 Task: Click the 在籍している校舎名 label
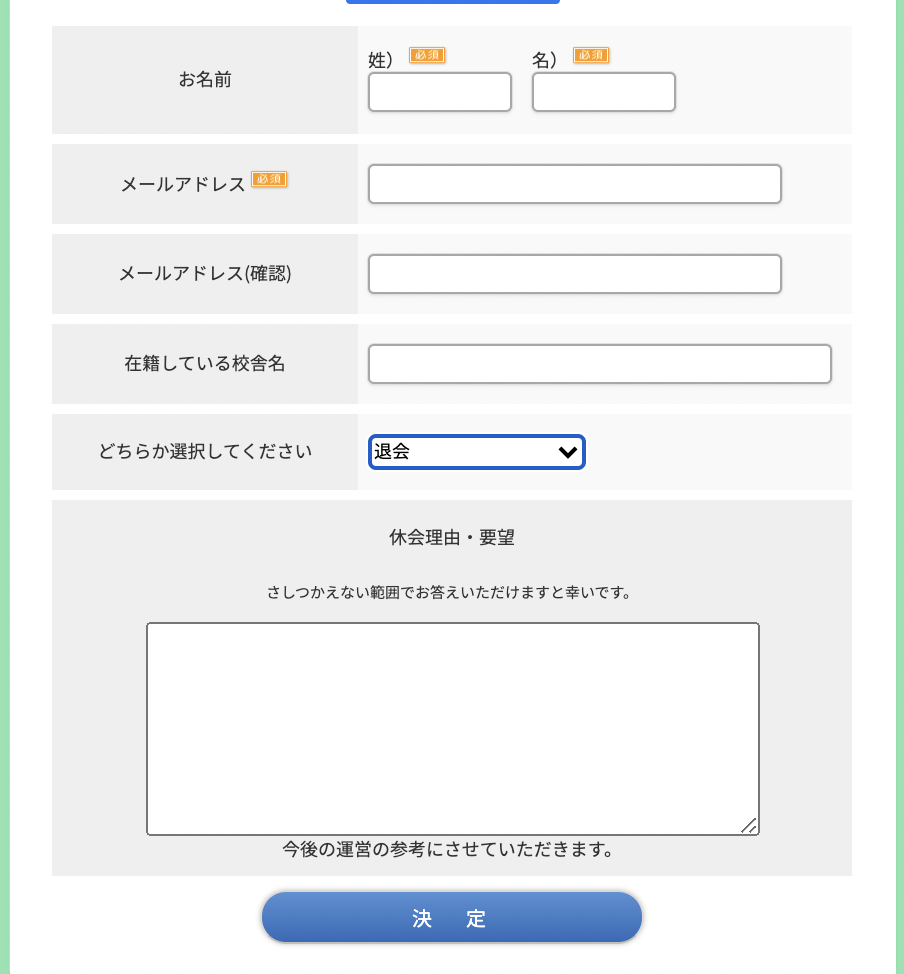tap(205, 364)
